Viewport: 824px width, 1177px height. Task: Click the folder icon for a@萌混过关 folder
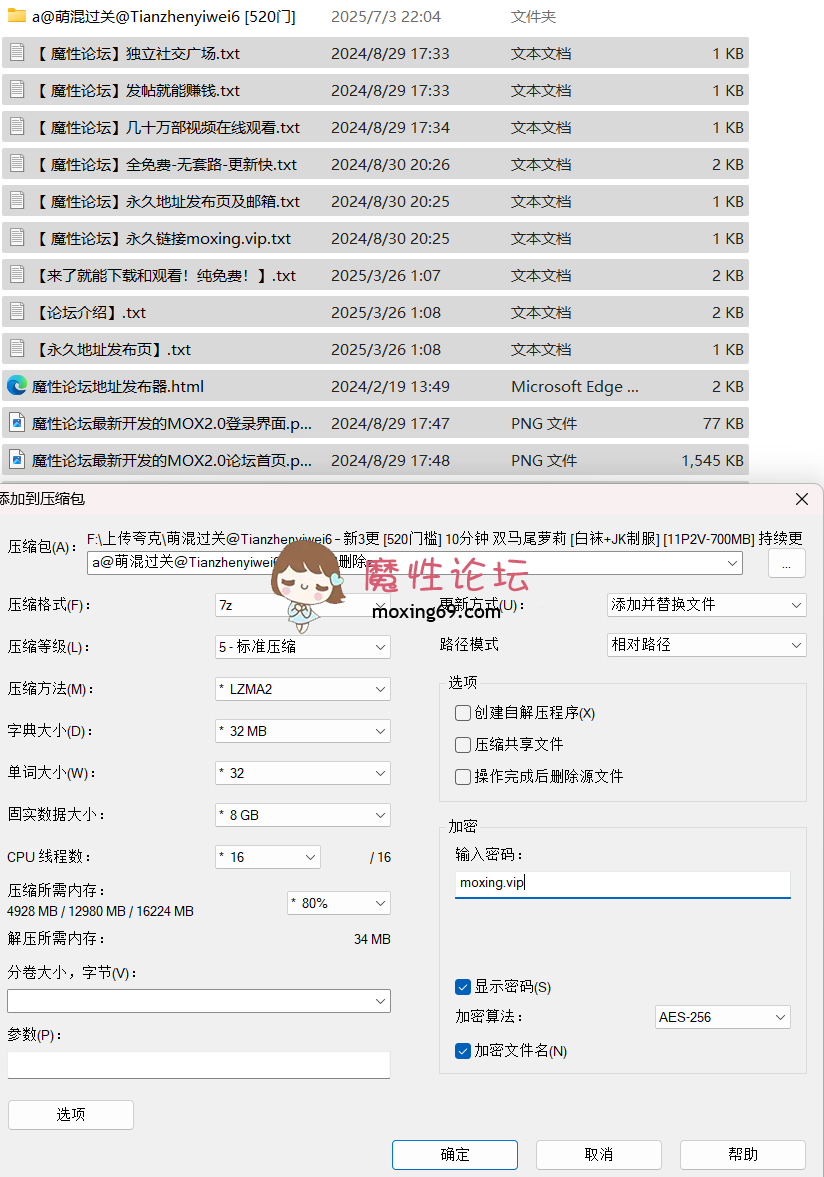pyautogui.click(x=17, y=16)
